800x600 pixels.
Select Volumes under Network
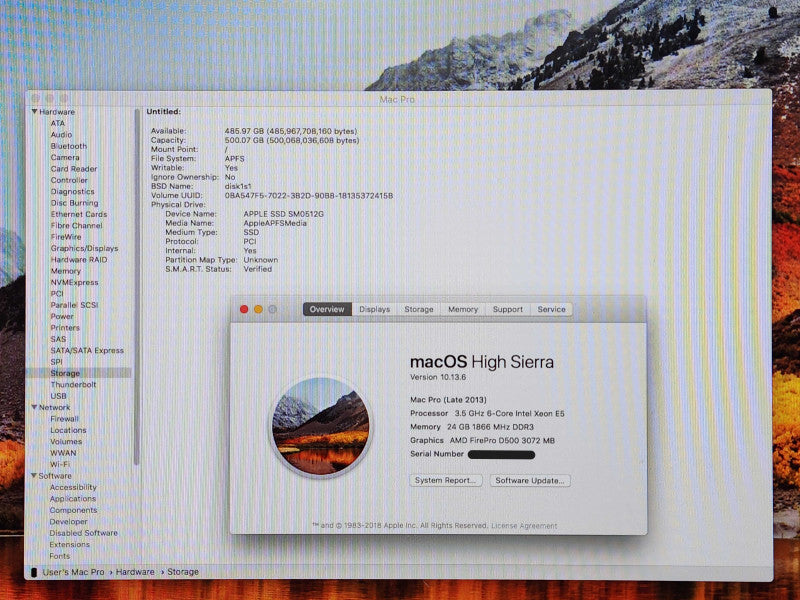(x=66, y=441)
